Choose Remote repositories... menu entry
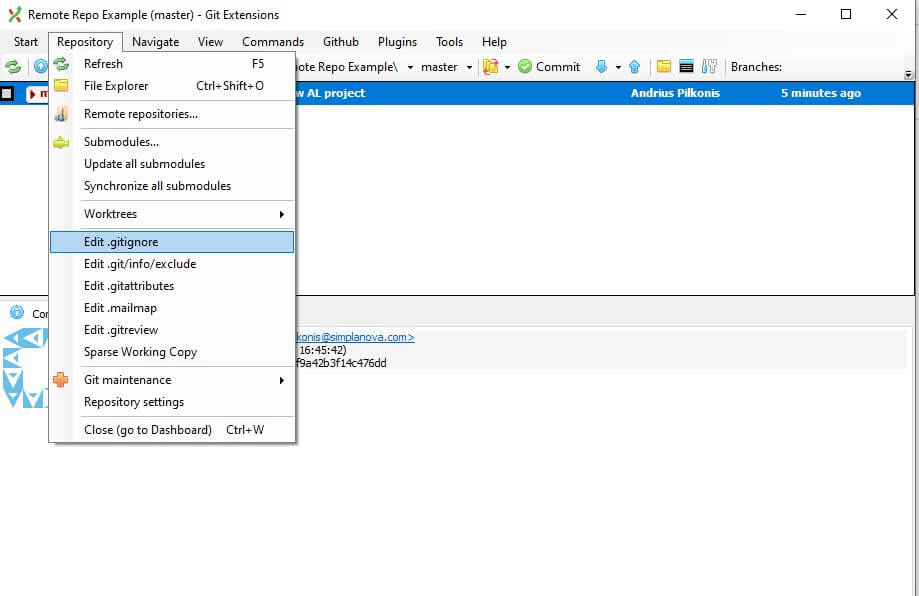 (172, 114)
